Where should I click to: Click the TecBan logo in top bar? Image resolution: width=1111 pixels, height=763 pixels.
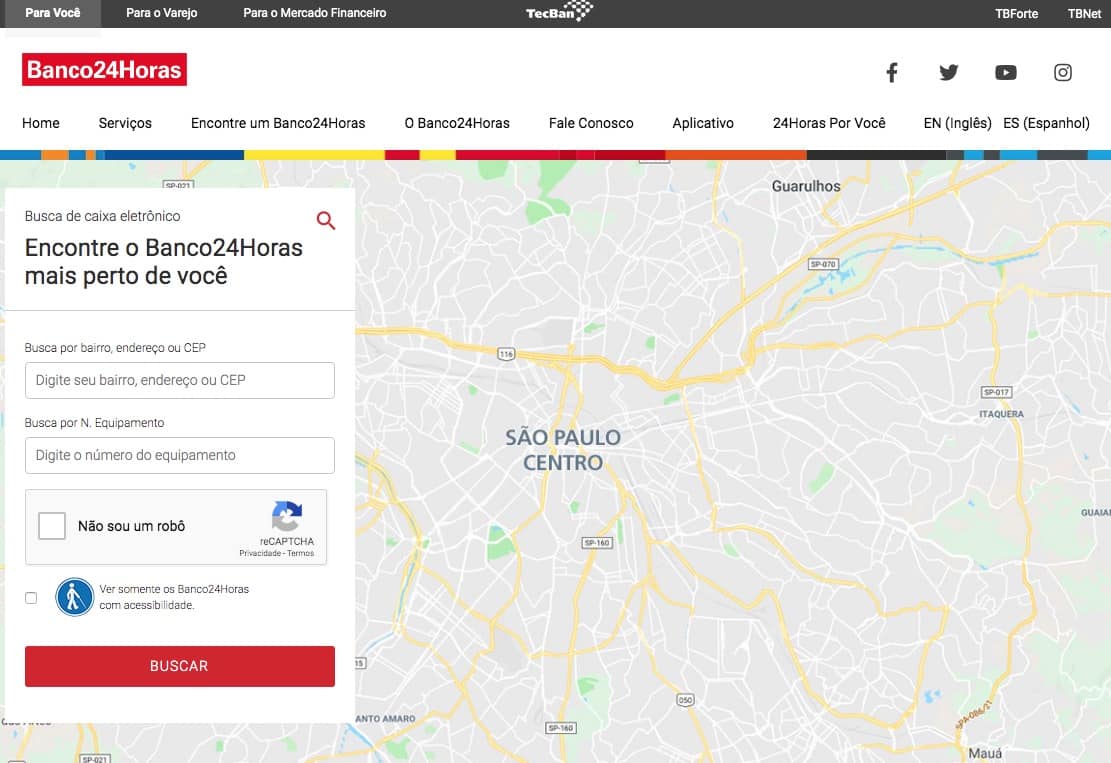coord(559,11)
